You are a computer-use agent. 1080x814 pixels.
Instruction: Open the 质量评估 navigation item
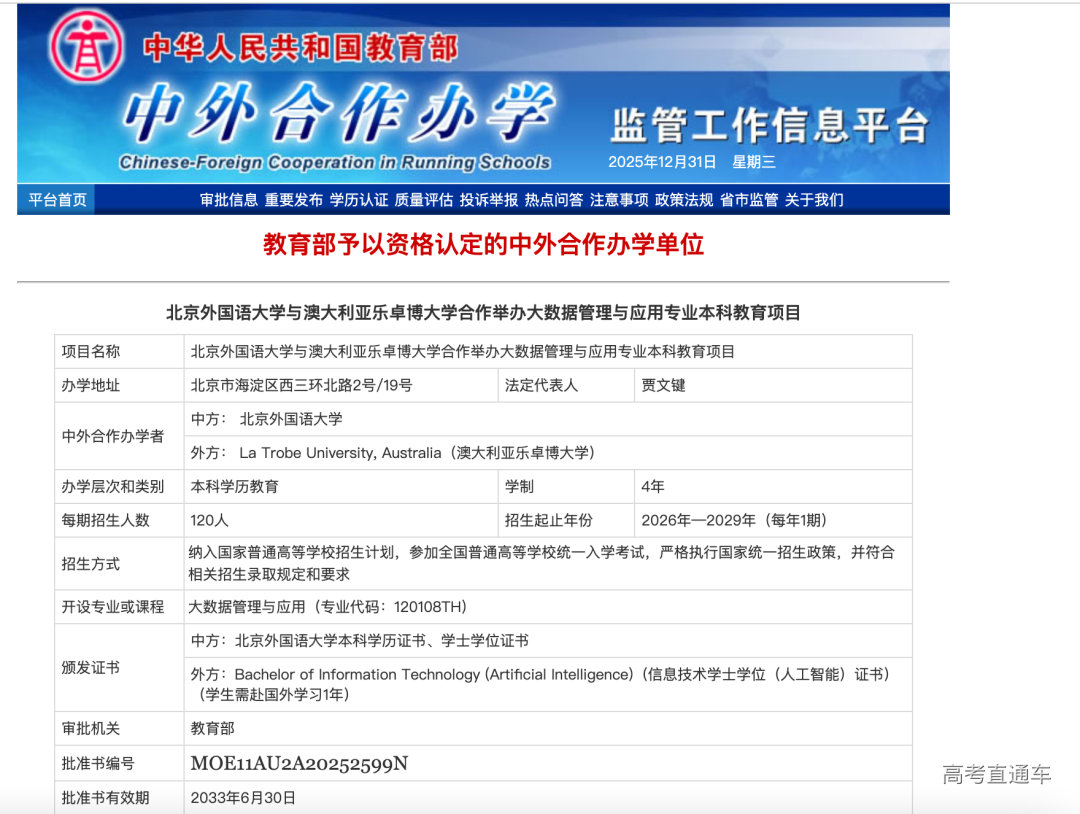coord(424,200)
